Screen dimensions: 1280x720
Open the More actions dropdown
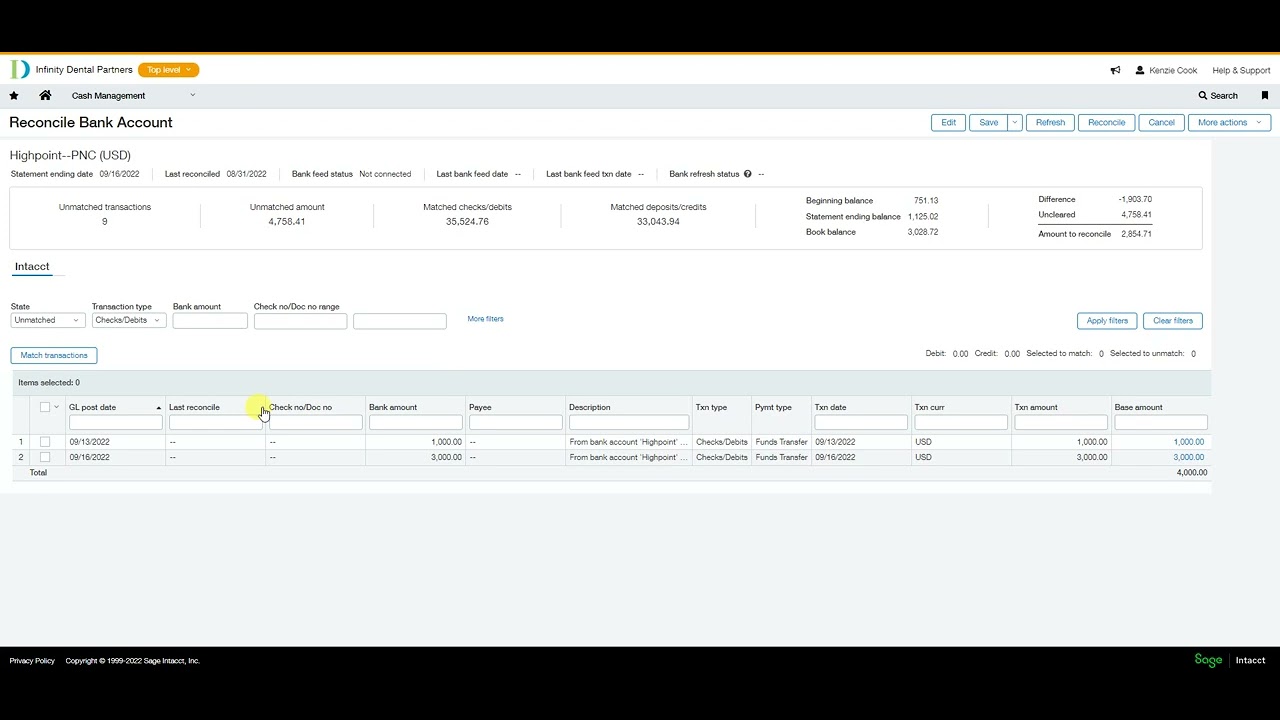(1229, 122)
